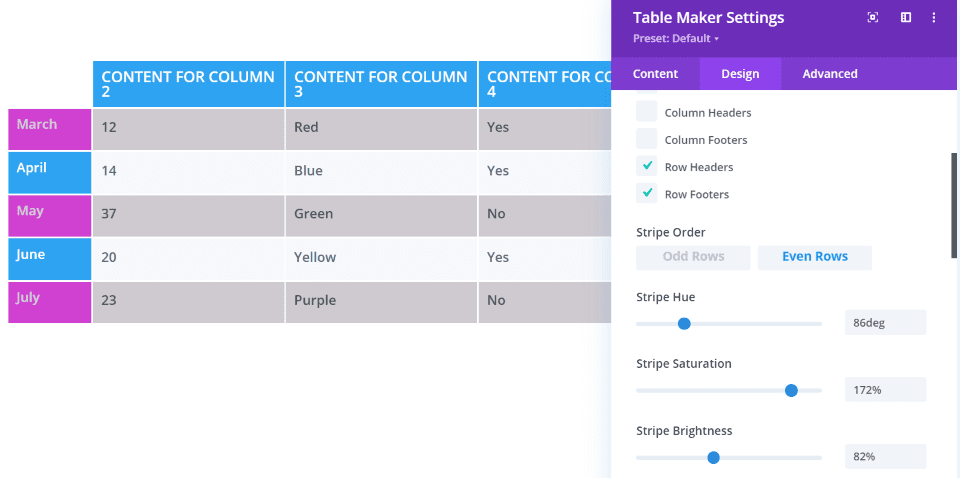Click the expand modal fullscreen icon

pyautogui.click(x=873, y=17)
